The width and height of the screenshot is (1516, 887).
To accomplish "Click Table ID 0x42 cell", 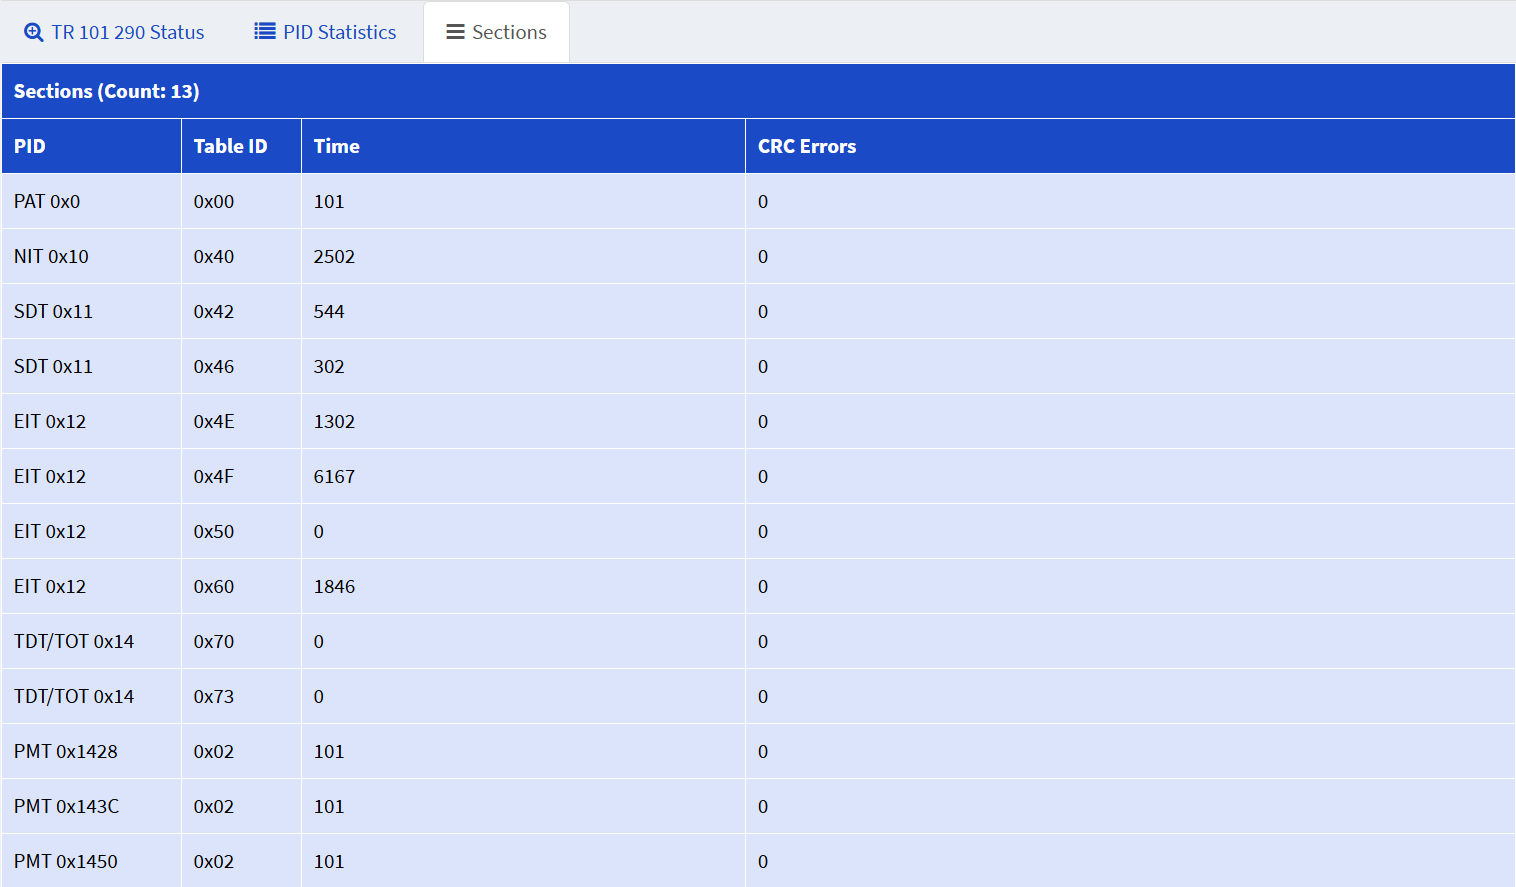I will point(241,311).
